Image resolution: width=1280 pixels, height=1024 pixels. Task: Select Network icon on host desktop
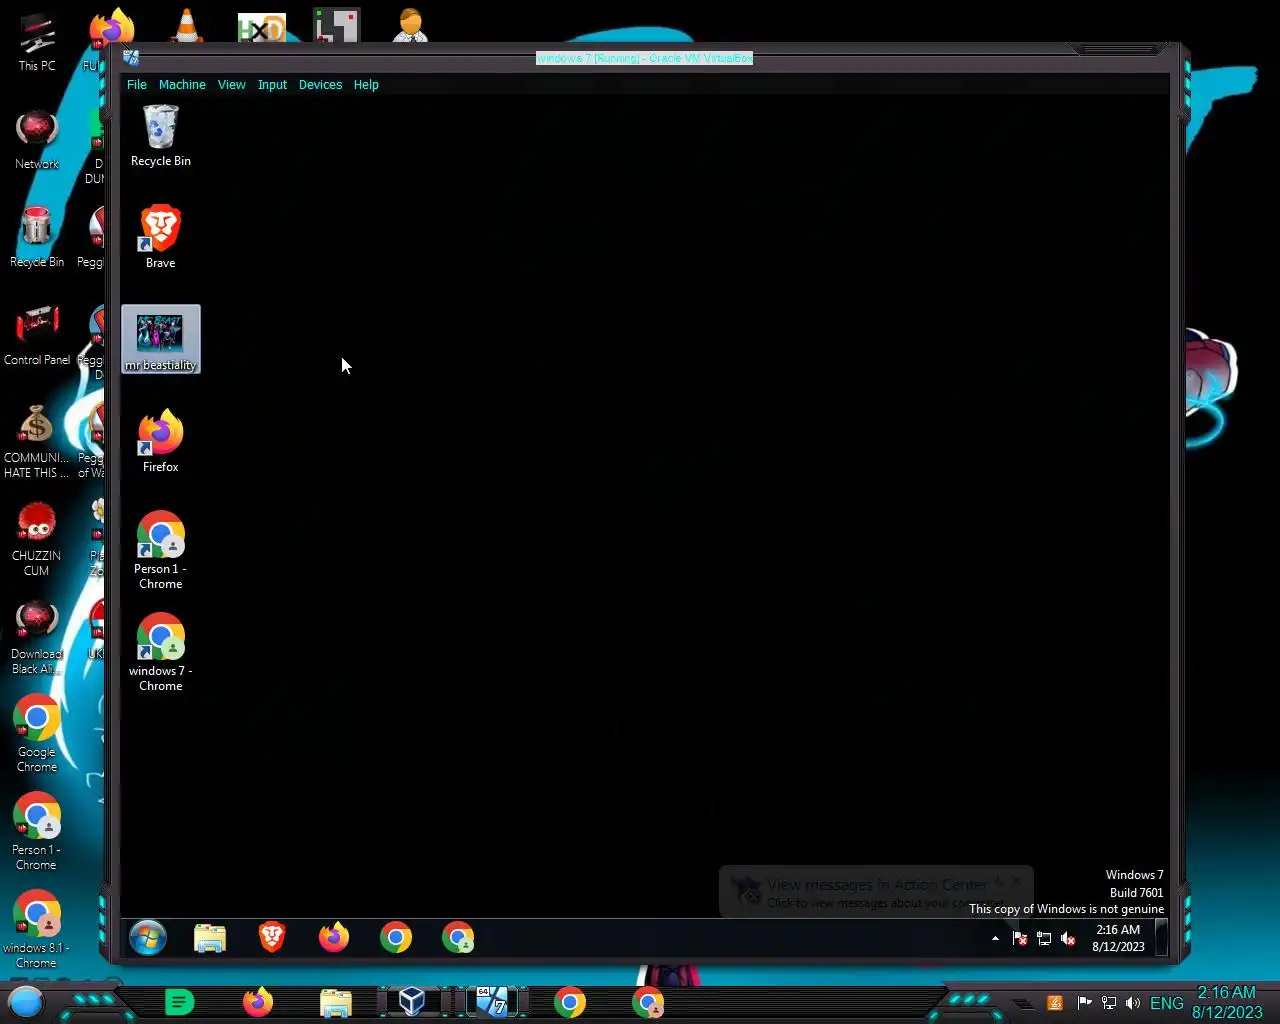tap(37, 140)
